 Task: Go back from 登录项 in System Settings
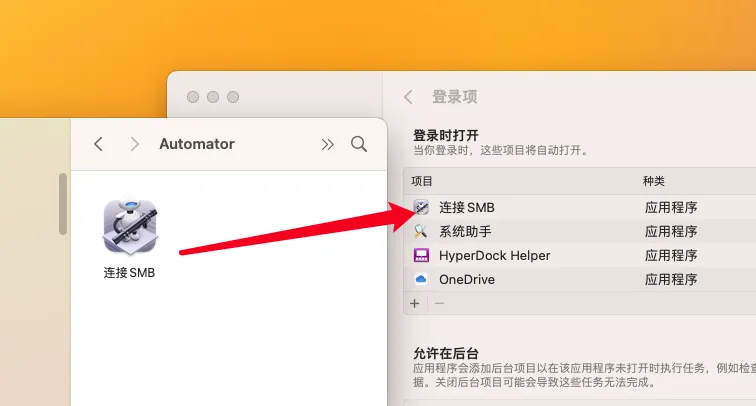point(408,97)
